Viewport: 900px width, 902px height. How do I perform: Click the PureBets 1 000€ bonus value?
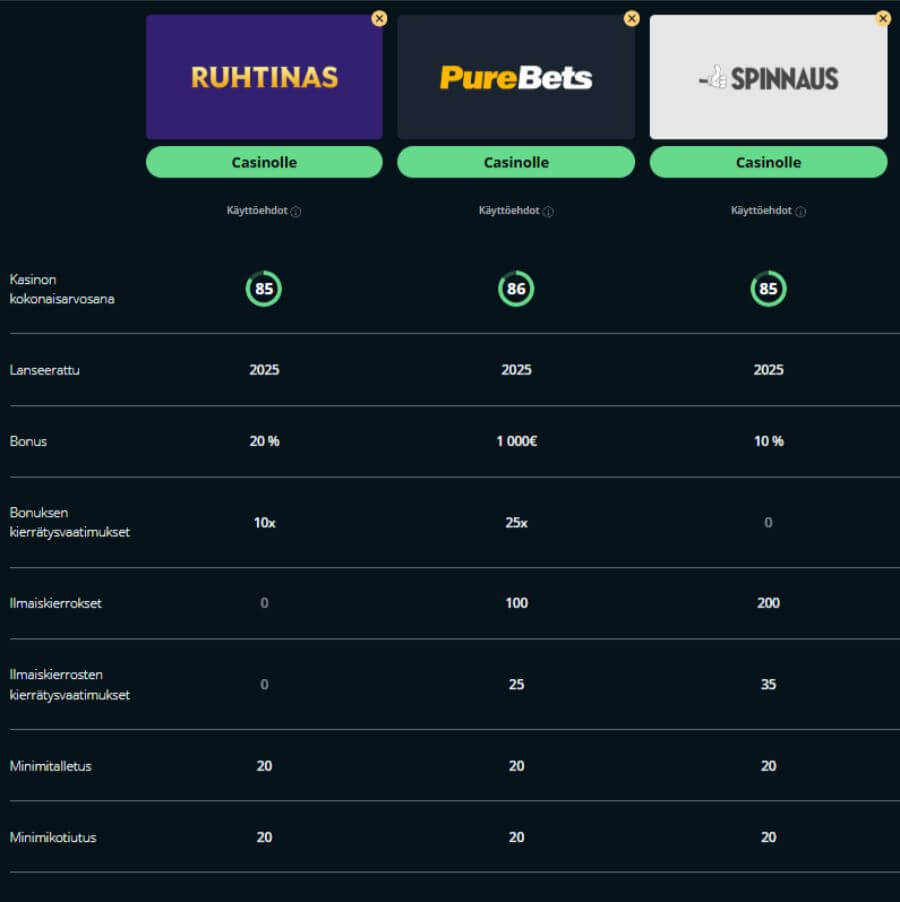click(516, 441)
